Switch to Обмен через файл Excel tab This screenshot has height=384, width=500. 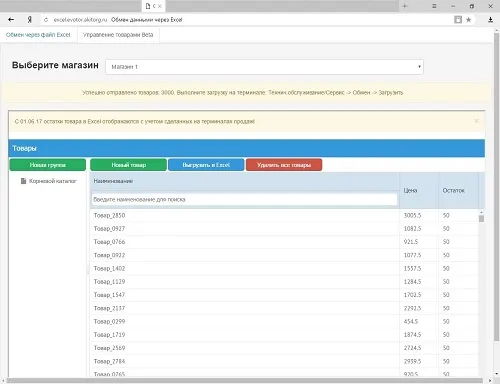[38, 35]
